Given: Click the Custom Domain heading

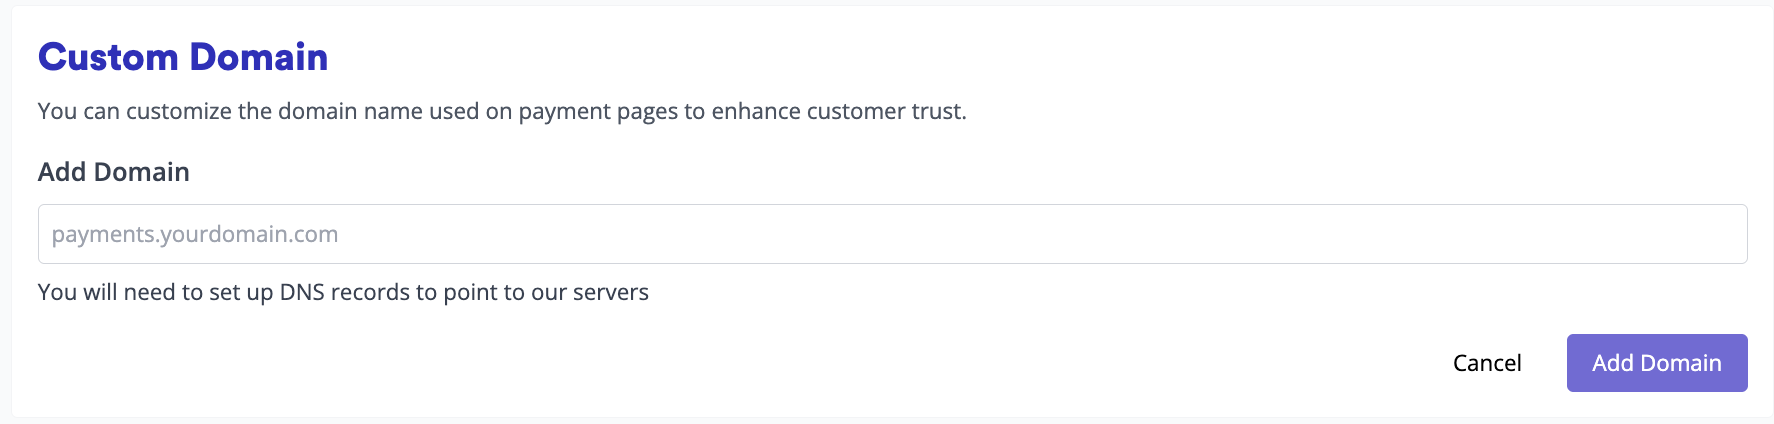Looking at the screenshot, I should (183, 57).
